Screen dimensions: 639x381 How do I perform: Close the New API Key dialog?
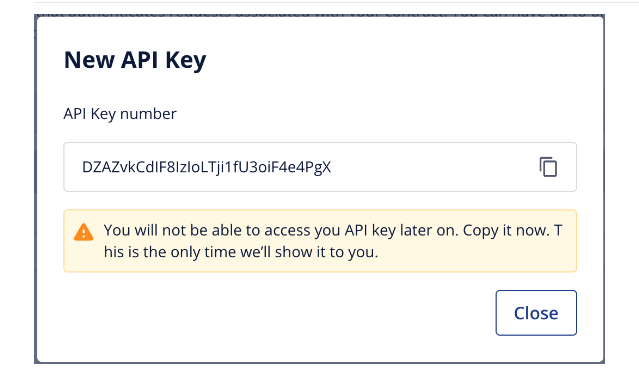(536, 313)
